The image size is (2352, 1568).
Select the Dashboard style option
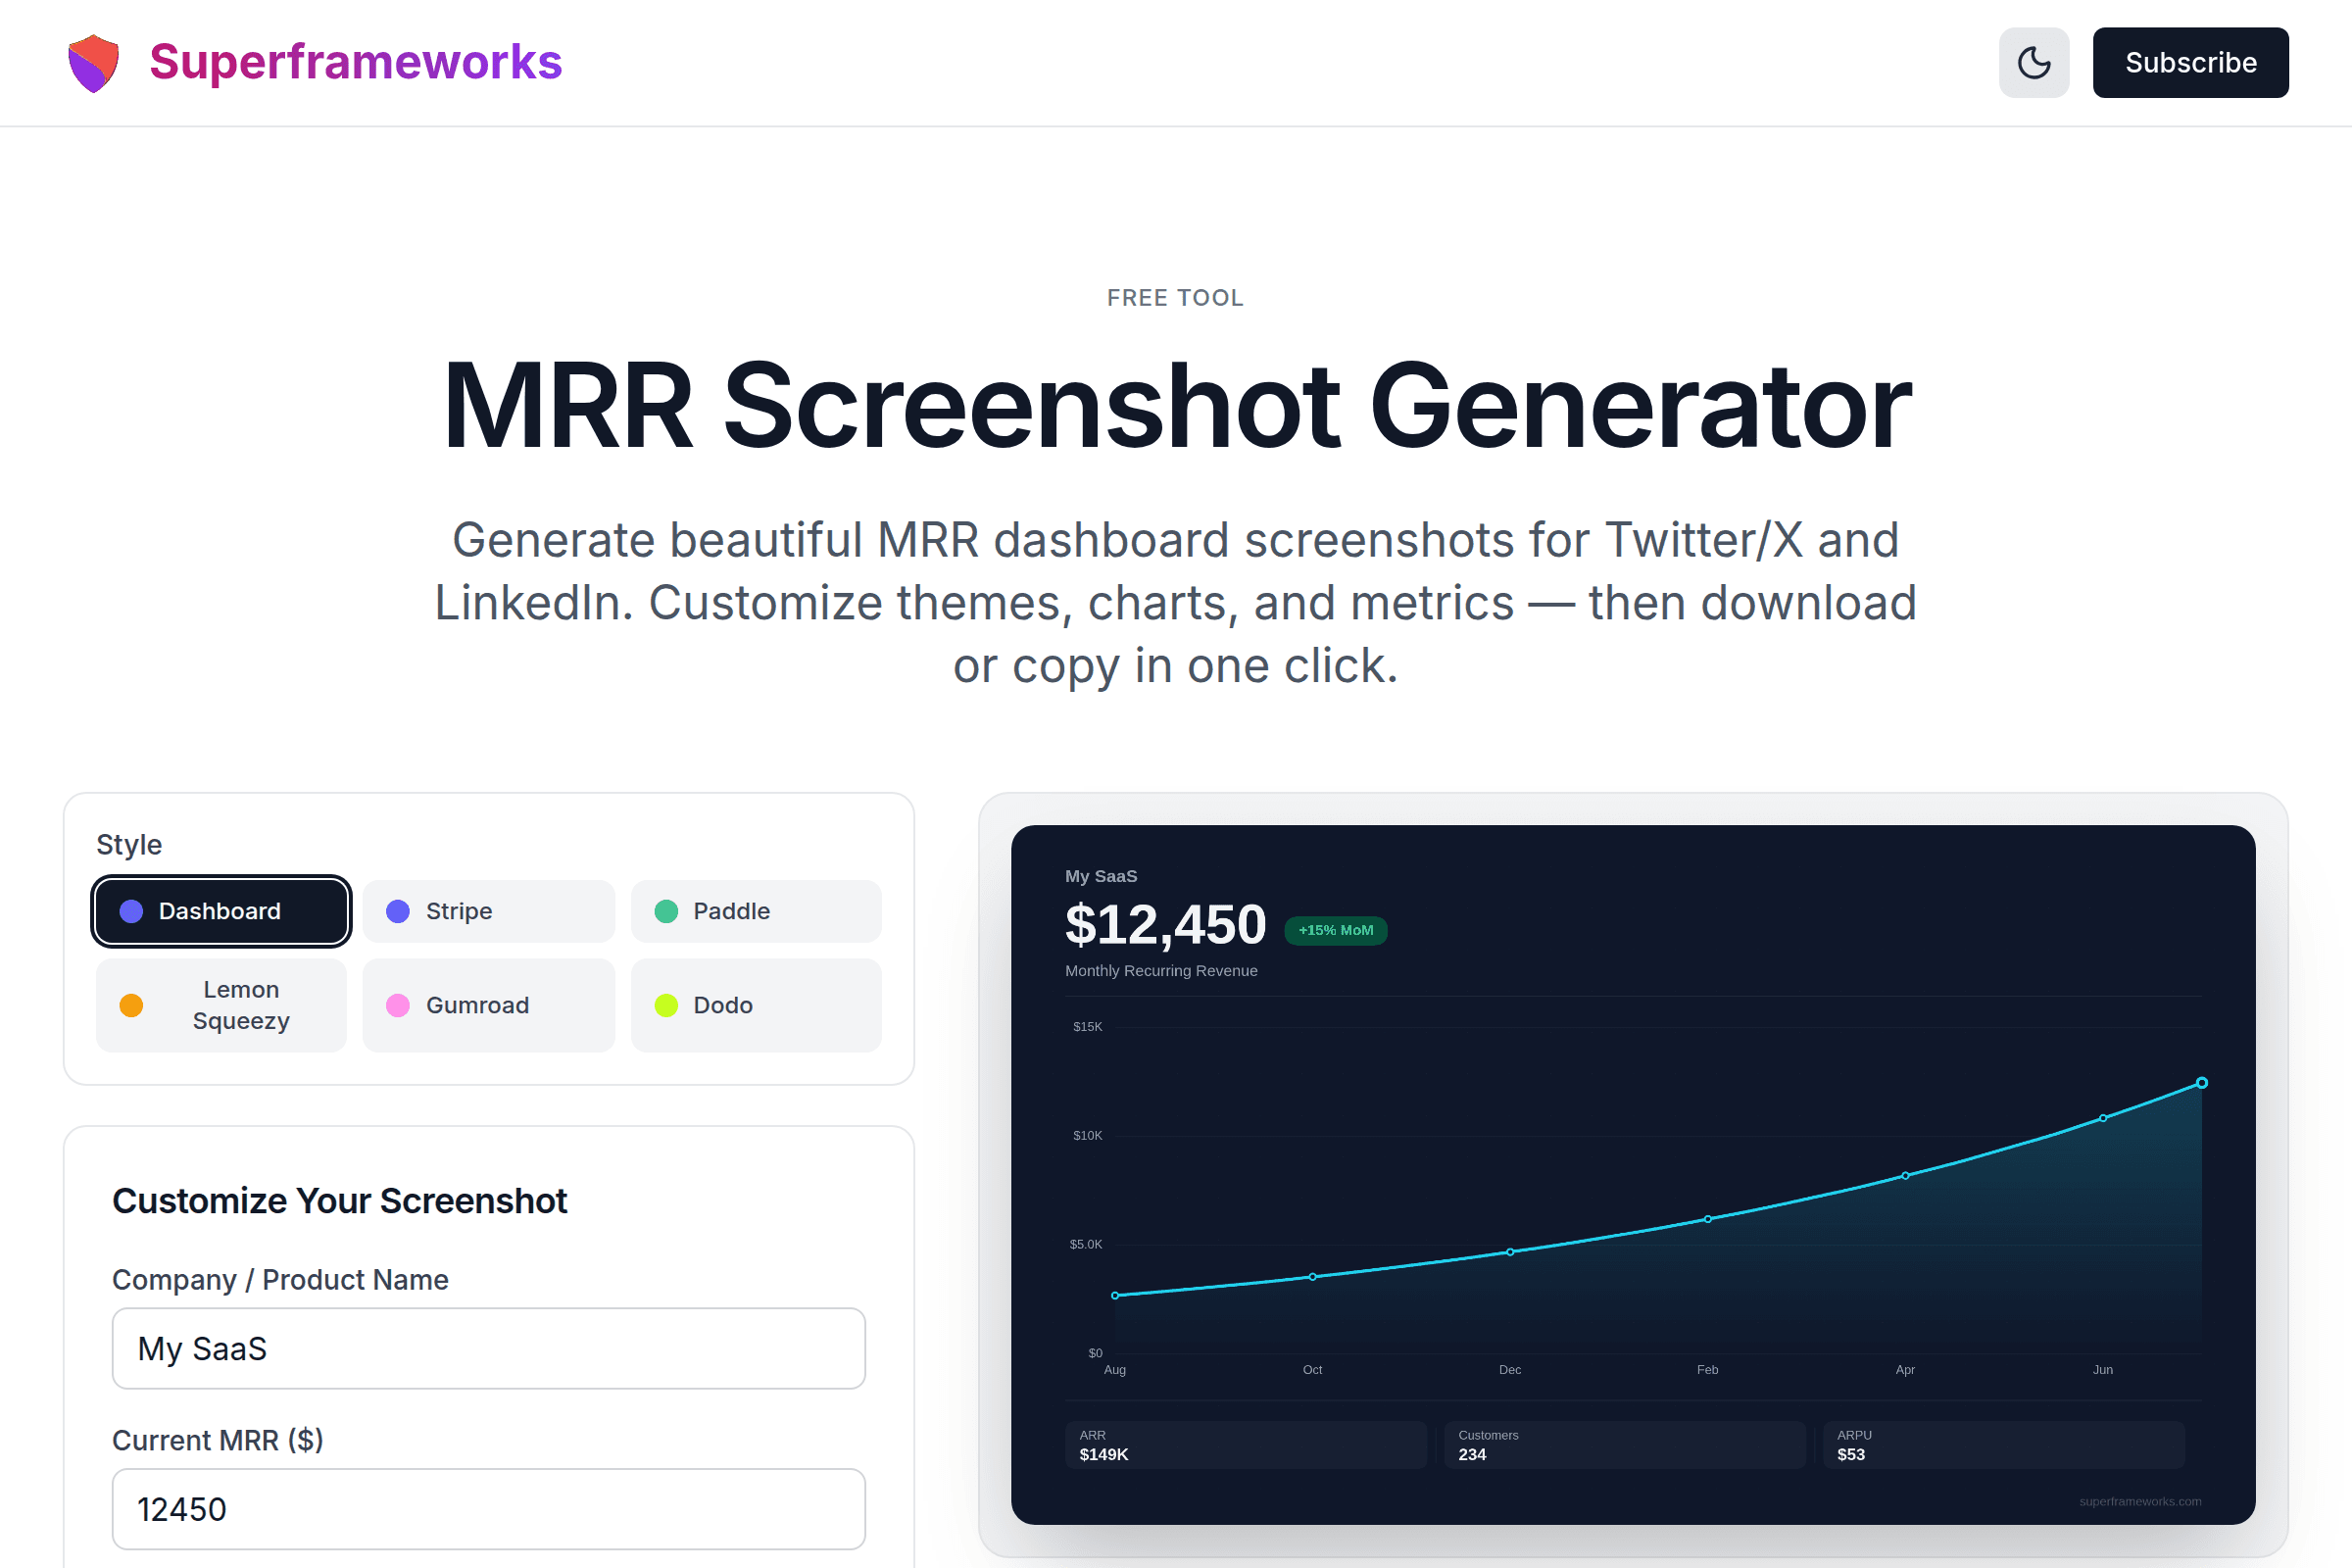[x=221, y=911]
